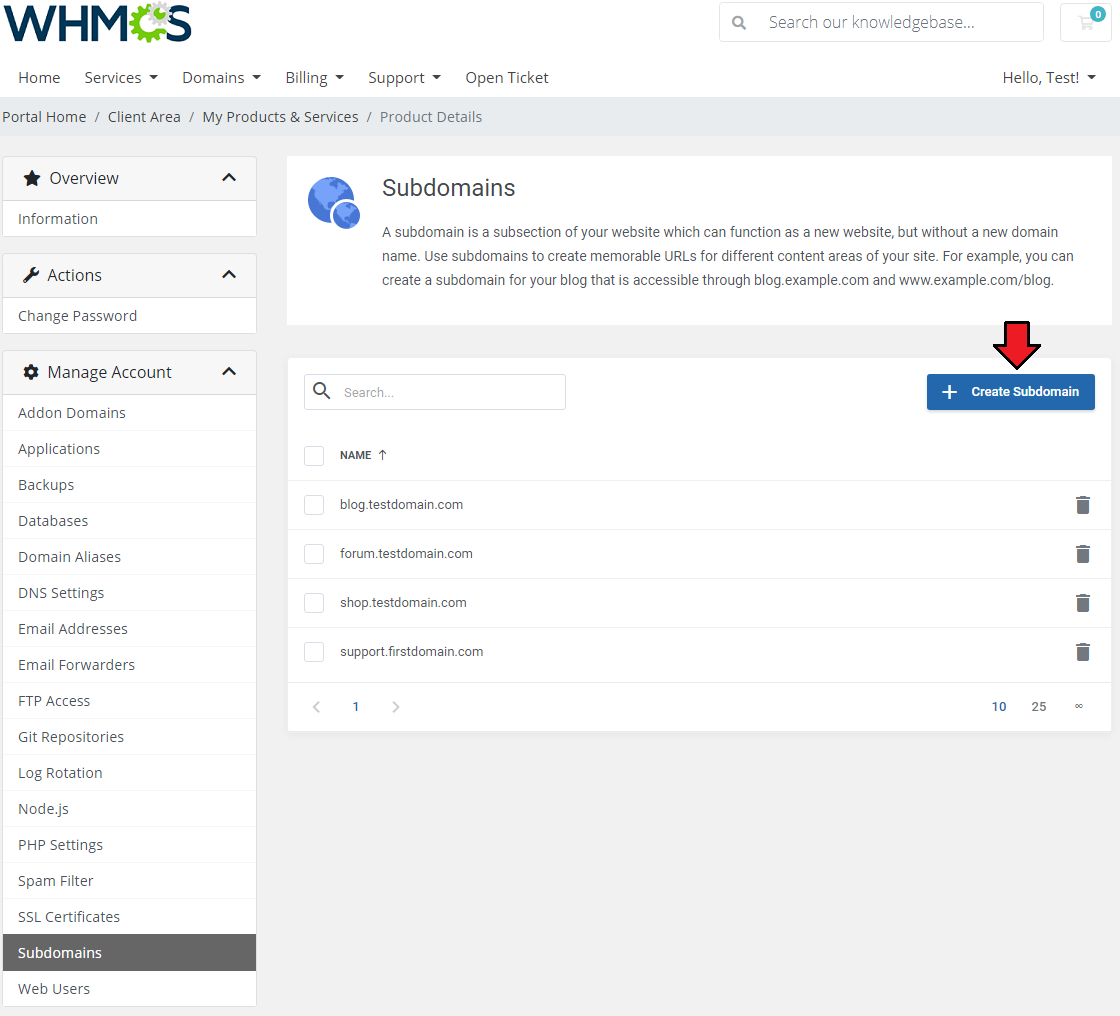Image resolution: width=1120 pixels, height=1016 pixels.
Task: Open Spam Filter in sidebar
Action: tap(129, 881)
